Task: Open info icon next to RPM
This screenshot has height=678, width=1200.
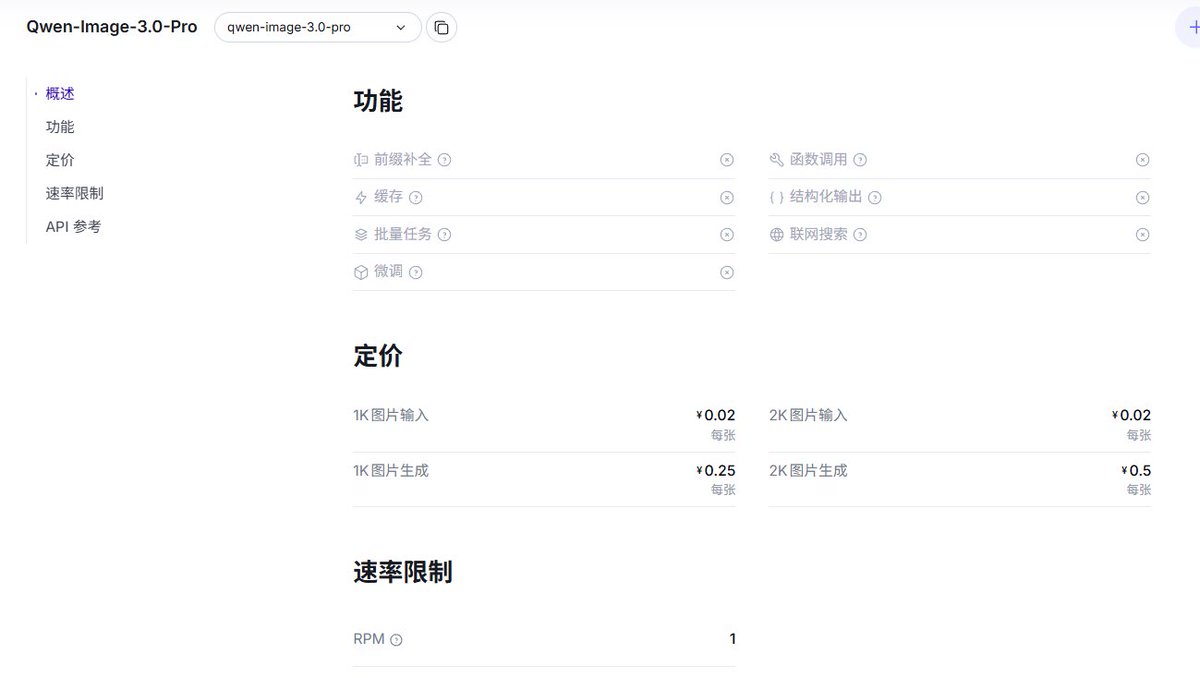Action: point(396,640)
